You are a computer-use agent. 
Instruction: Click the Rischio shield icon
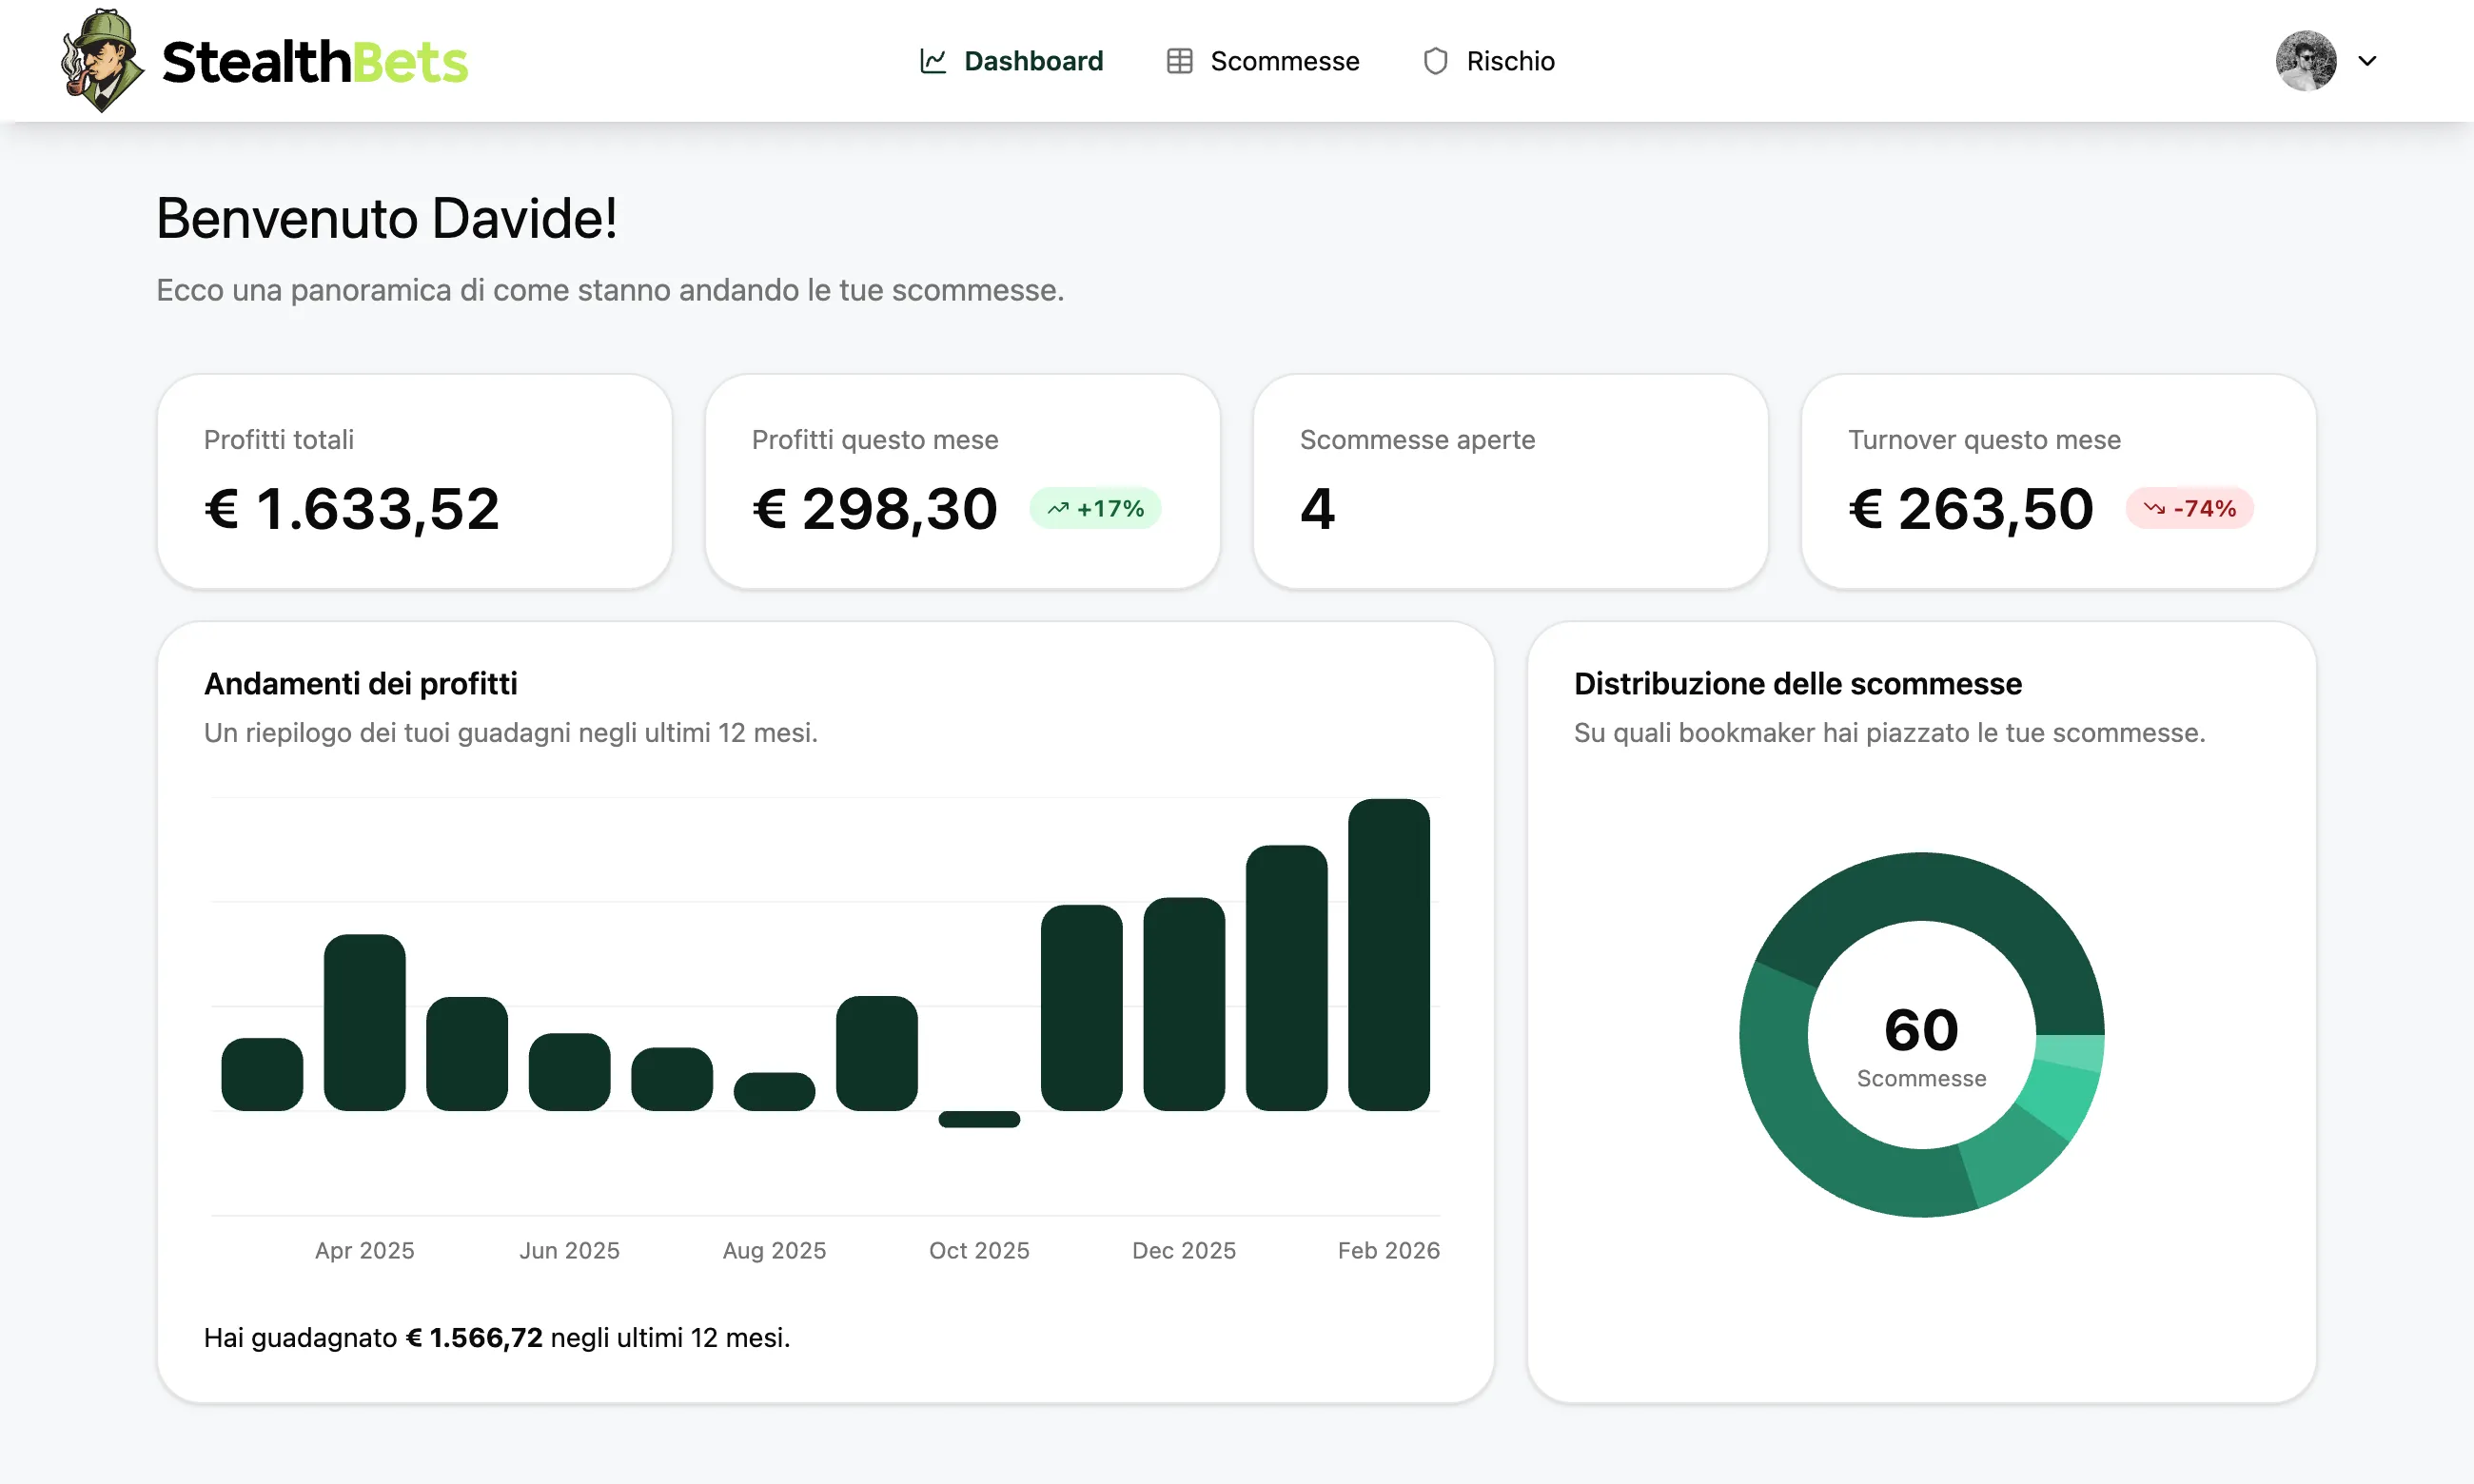pos(1435,61)
